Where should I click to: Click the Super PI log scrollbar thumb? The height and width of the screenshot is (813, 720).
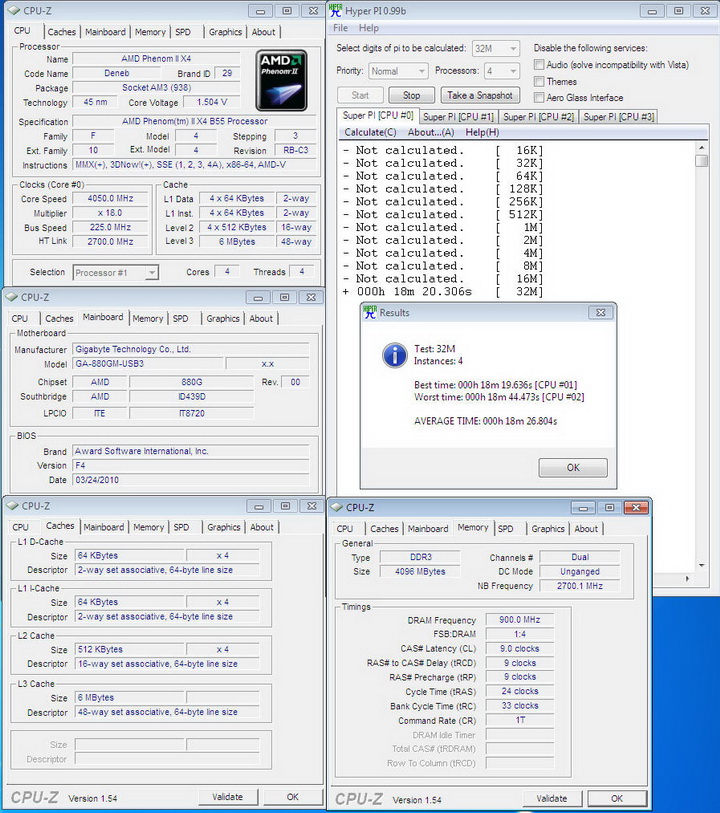701,161
